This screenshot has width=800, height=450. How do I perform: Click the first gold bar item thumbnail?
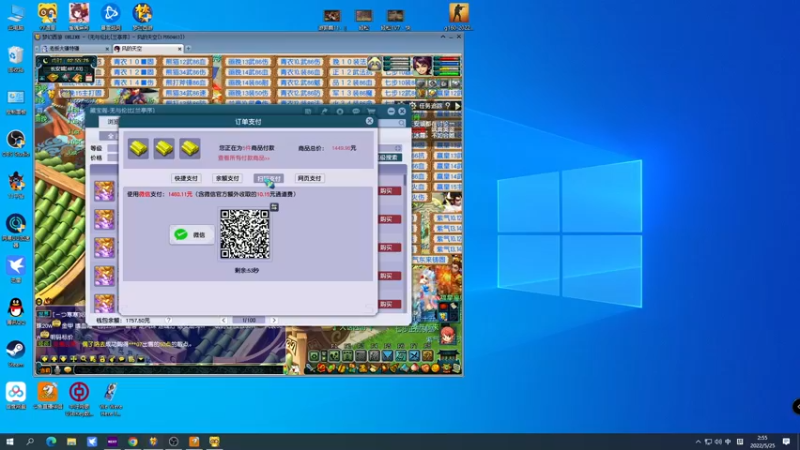click(138, 148)
